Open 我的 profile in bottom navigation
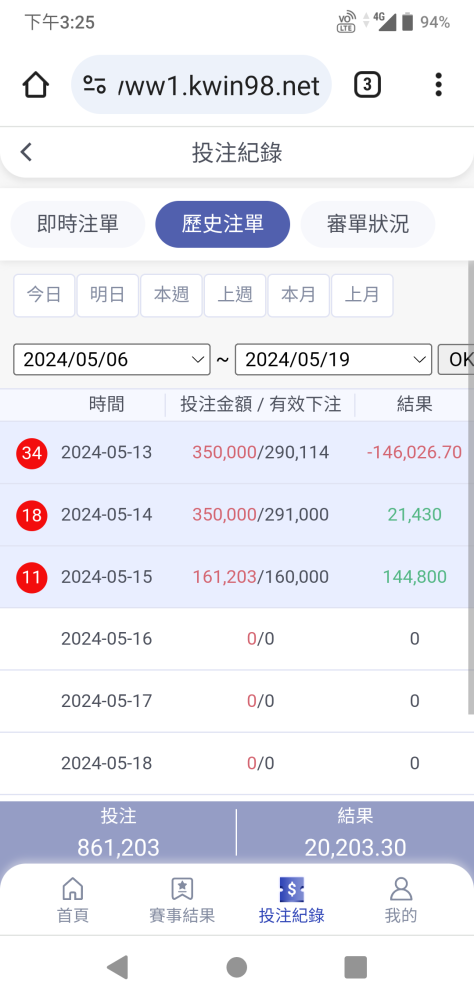This screenshot has height=1000, width=474. [x=401, y=900]
